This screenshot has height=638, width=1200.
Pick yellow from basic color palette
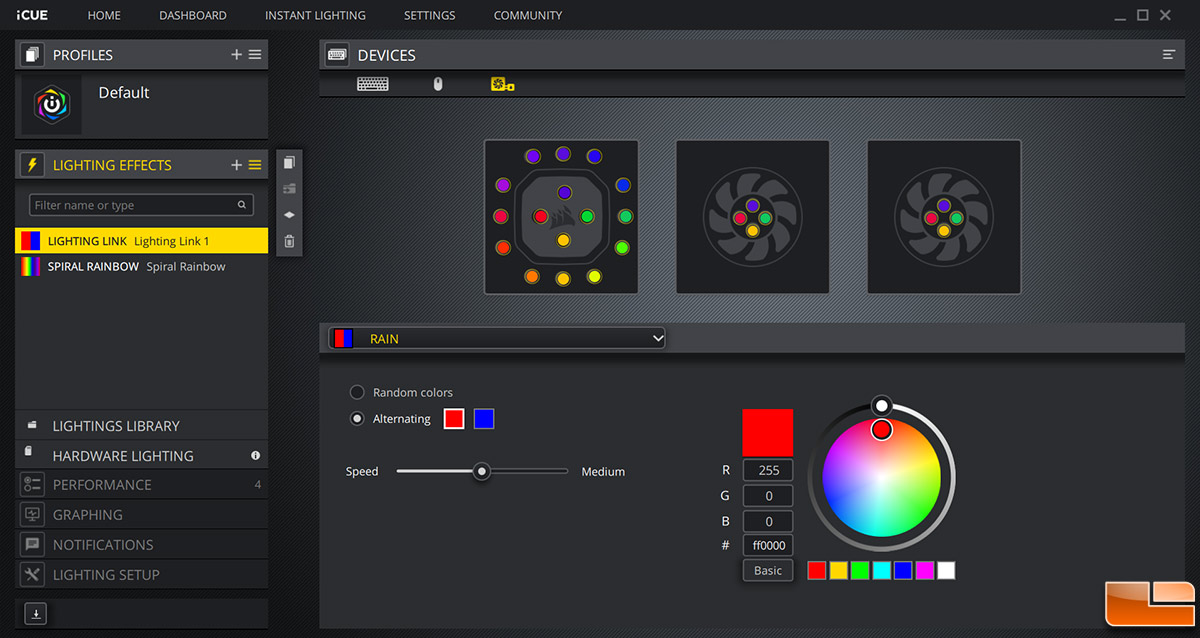[839, 570]
